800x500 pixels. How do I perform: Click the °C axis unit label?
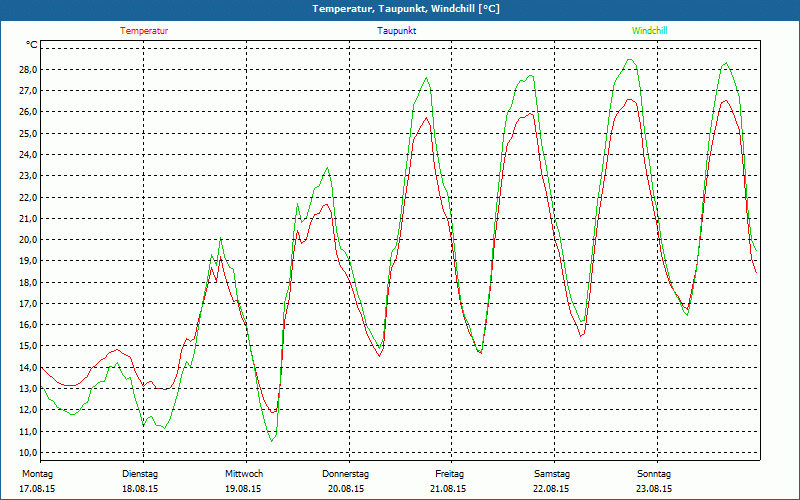click(31, 45)
